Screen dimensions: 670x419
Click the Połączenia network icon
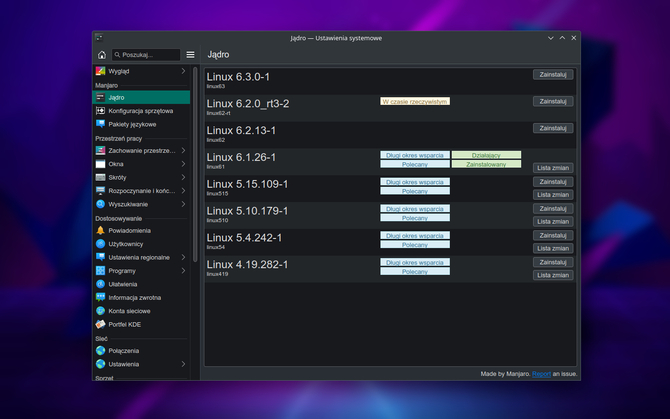(x=100, y=351)
